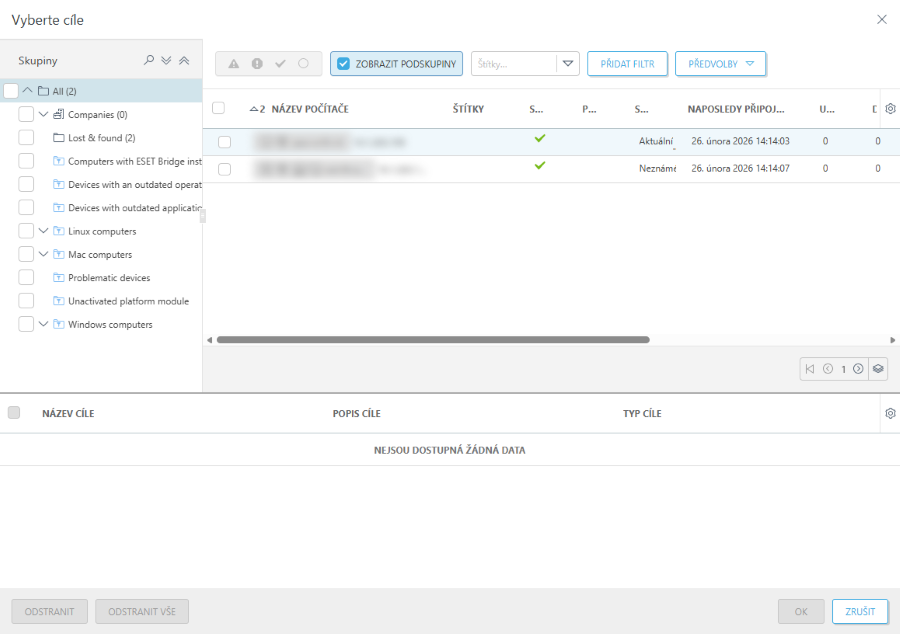Viewport: 900px width, 634px height.
Task: Expand all groups with double-down arrows
Action: (166, 60)
